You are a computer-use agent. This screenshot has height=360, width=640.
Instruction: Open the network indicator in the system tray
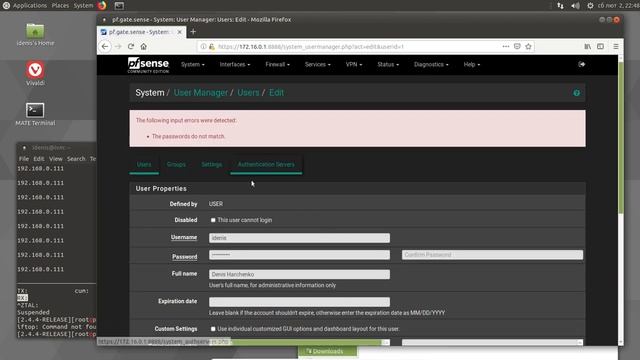click(x=560, y=6)
